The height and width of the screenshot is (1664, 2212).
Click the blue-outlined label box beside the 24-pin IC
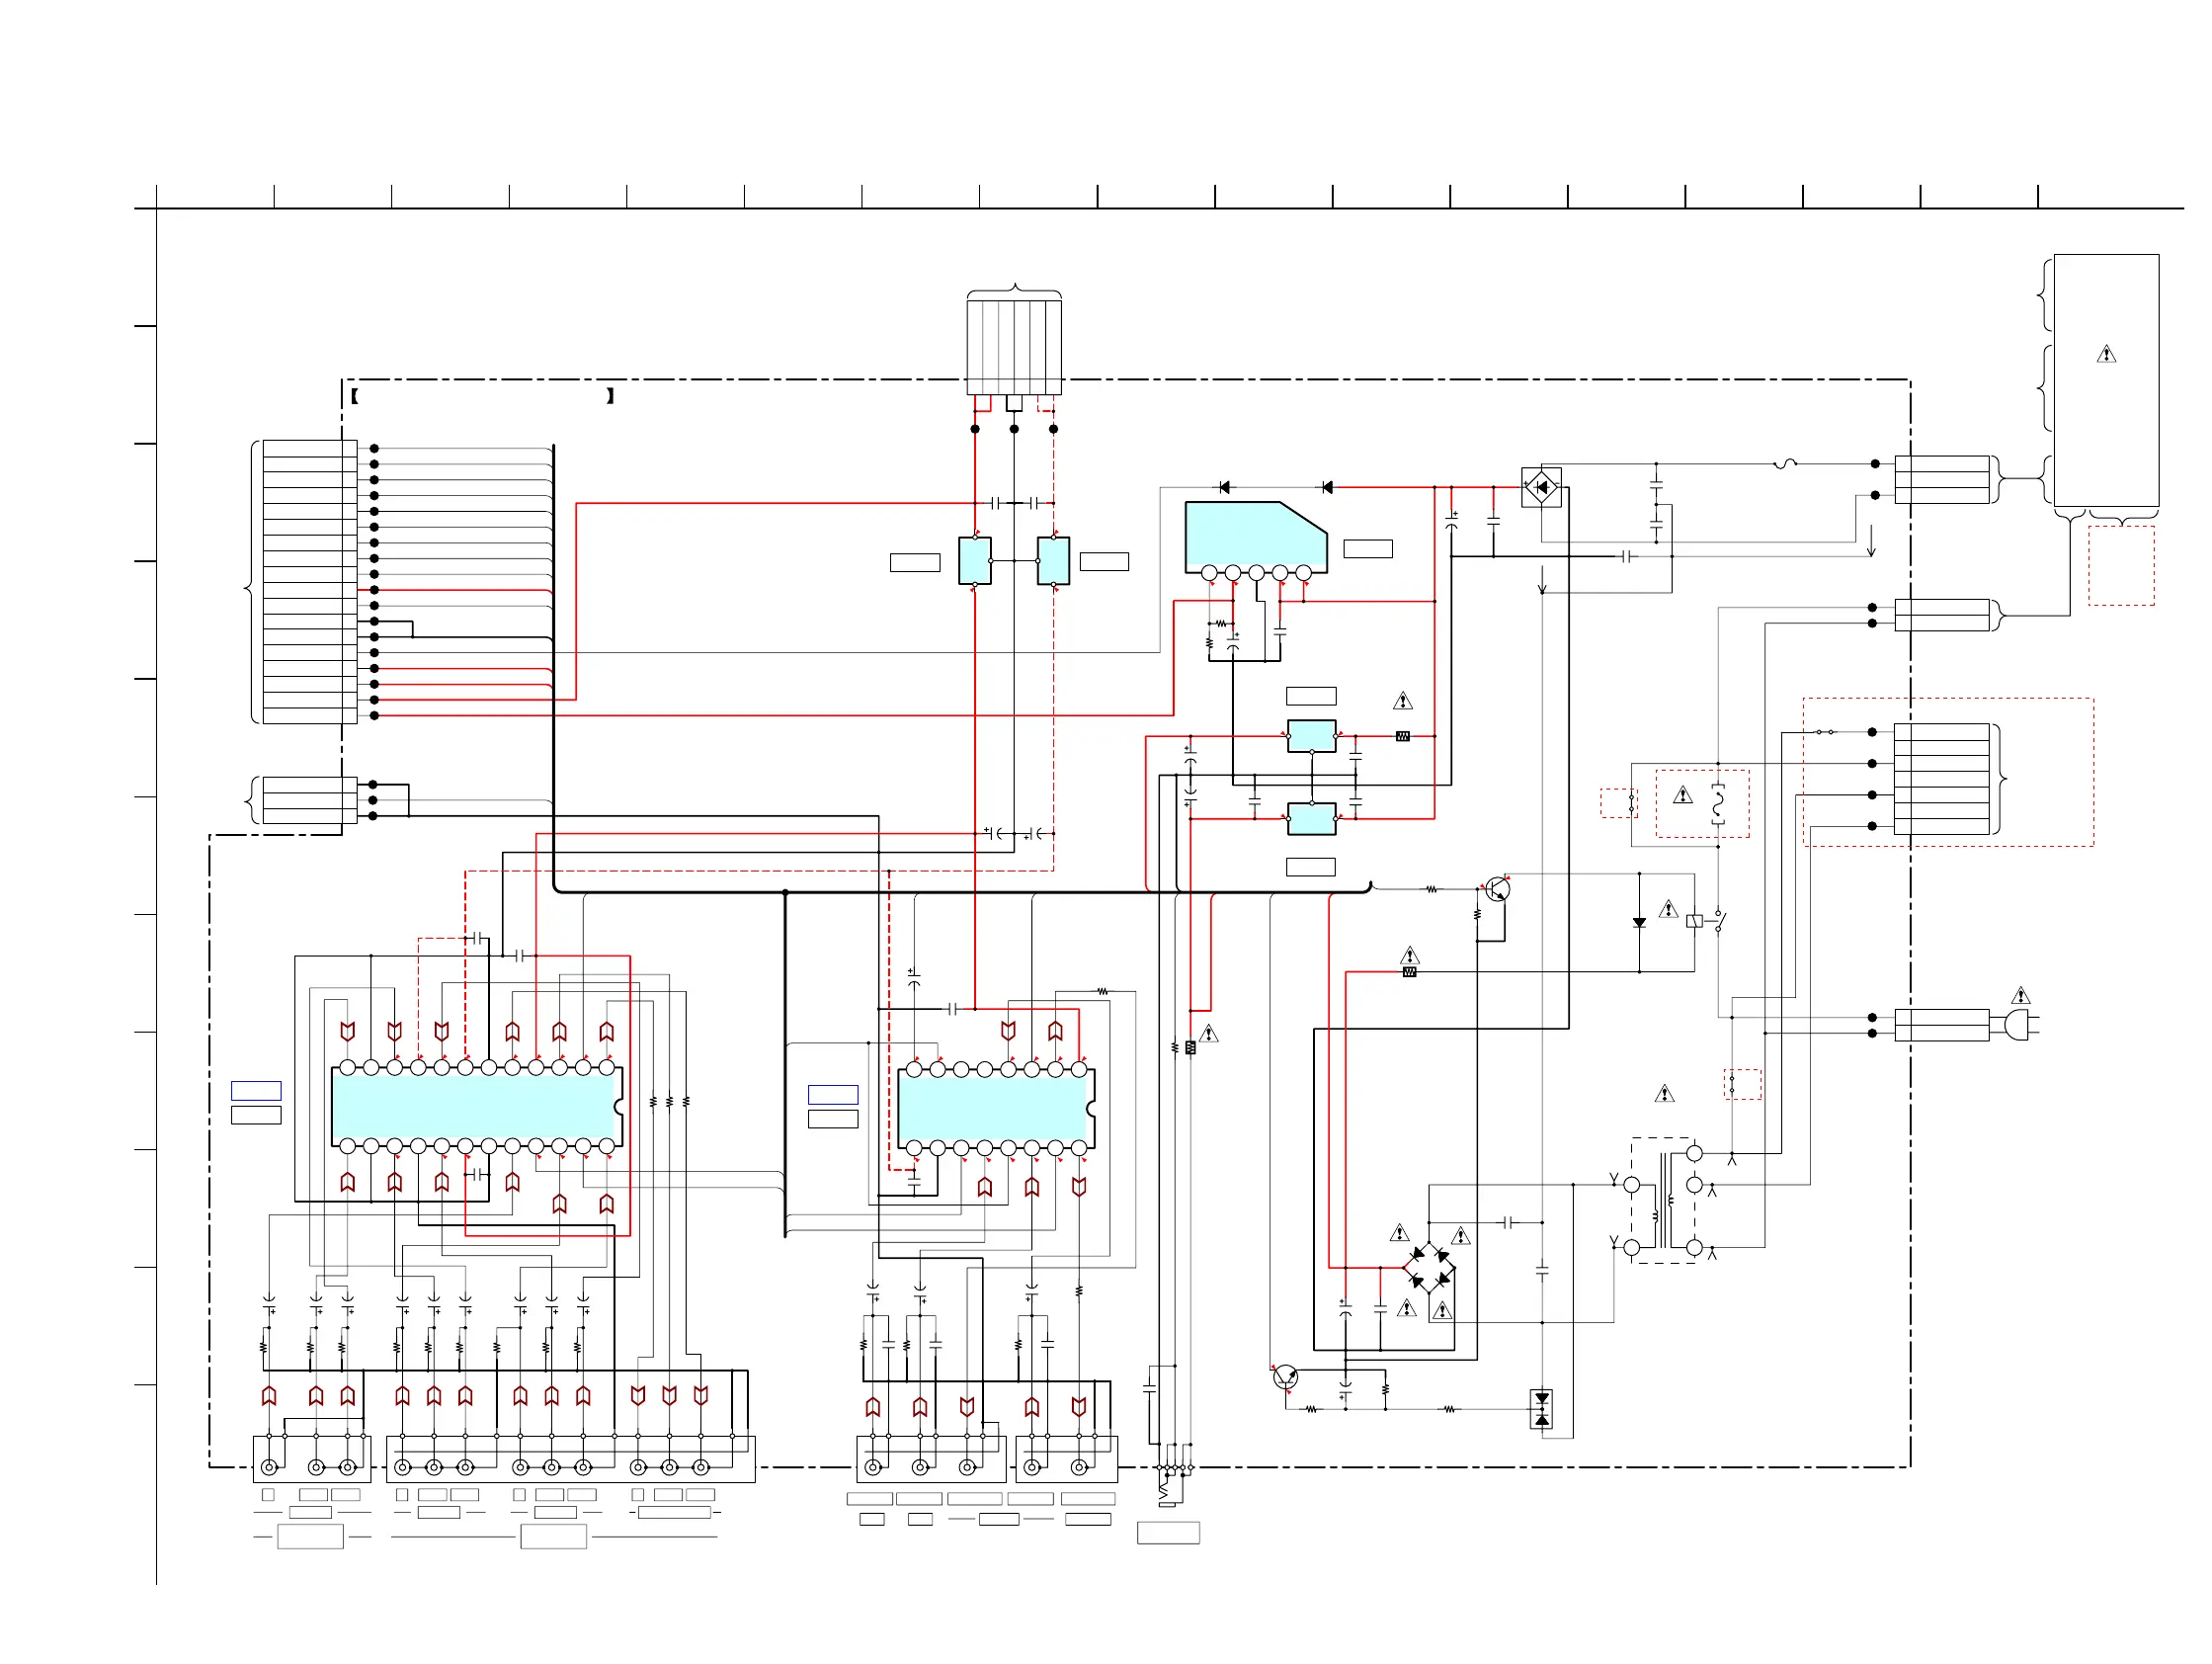coord(256,1090)
